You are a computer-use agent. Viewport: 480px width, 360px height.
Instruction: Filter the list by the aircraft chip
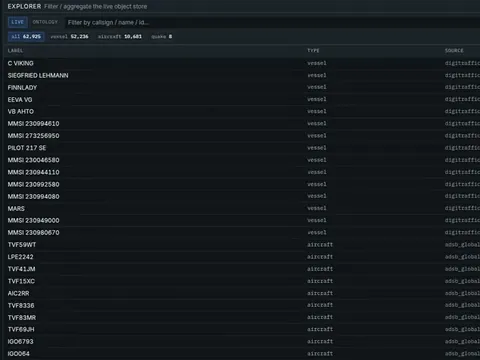[120, 37]
